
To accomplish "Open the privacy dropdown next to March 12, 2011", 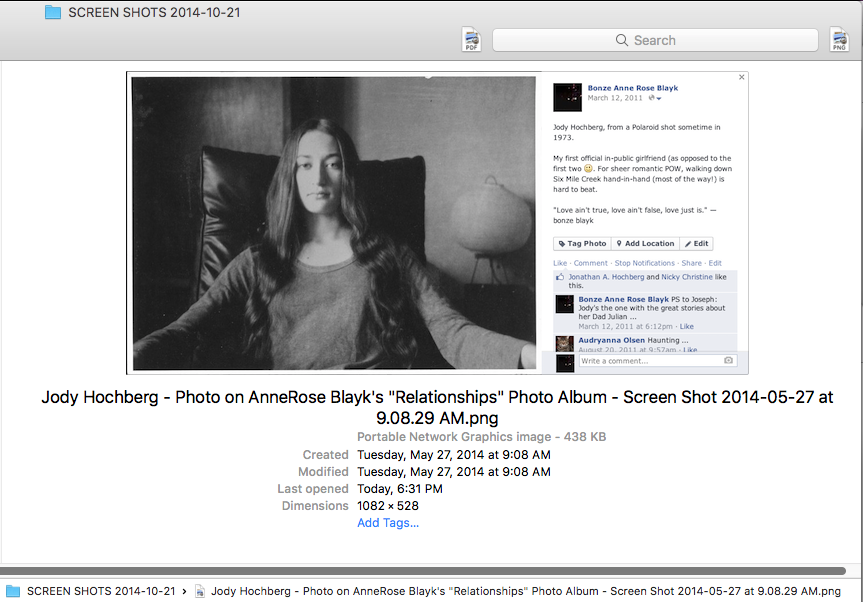I will [x=654, y=98].
